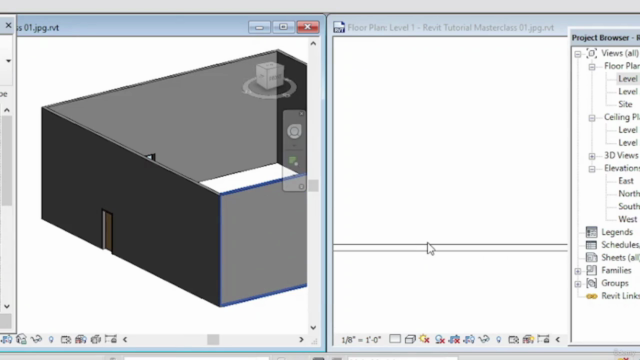Toggle Reveal Hidden Elements bulb in floor plan view
Image resolution: width=640 pixels, height=360 pixels.
click(499, 340)
